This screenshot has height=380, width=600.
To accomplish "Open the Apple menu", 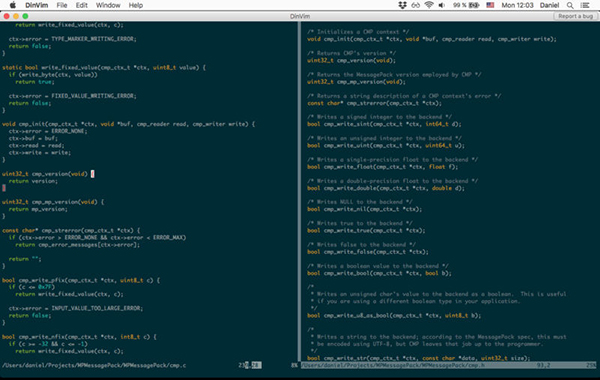I will 13,5.
